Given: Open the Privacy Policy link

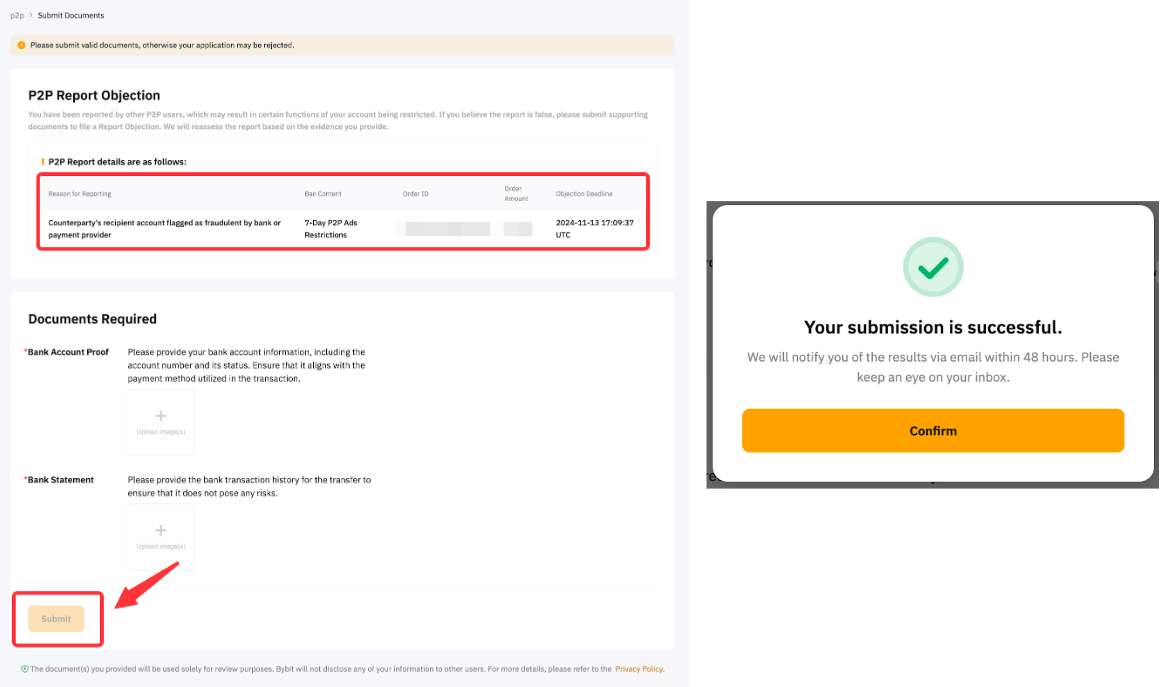Looking at the screenshot, I should click(639, 669).
